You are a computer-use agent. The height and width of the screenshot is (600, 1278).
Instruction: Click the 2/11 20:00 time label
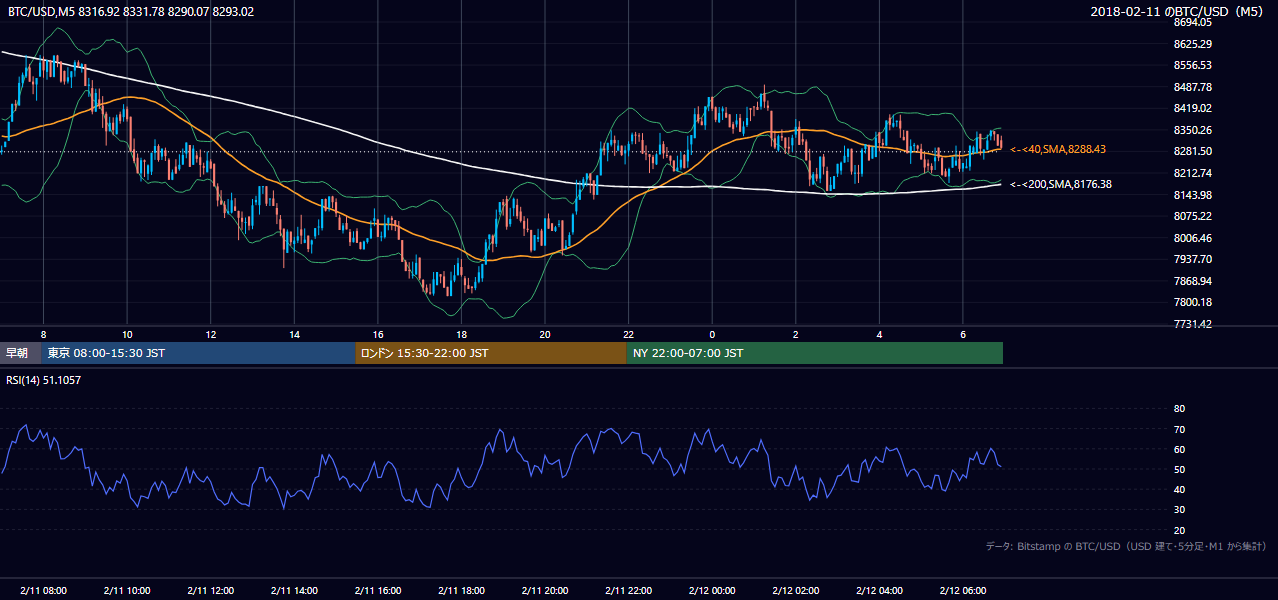545,590
